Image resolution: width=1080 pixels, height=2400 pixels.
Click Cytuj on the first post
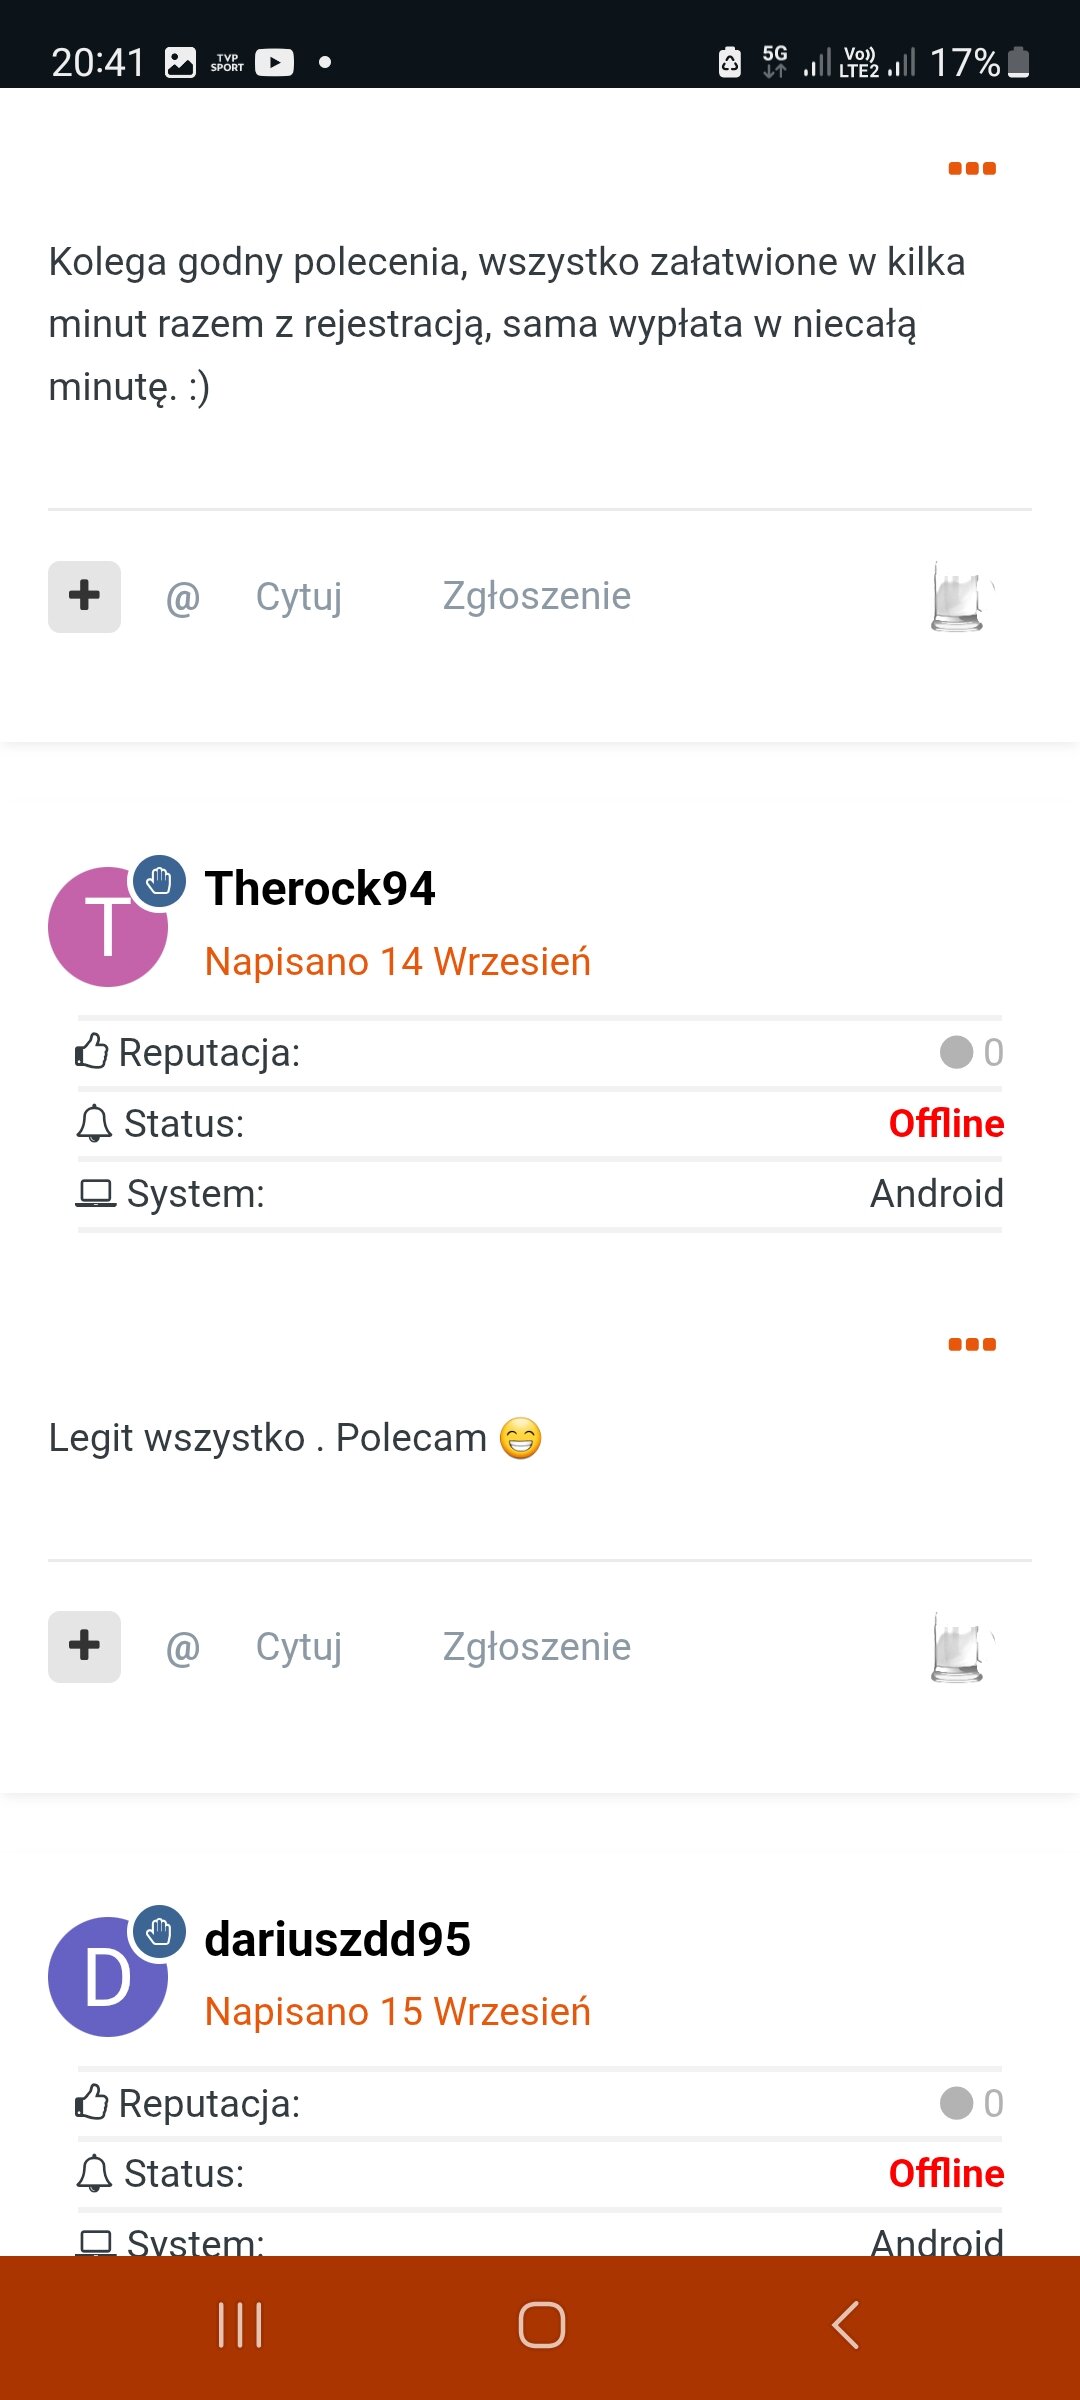click(298, 597)
